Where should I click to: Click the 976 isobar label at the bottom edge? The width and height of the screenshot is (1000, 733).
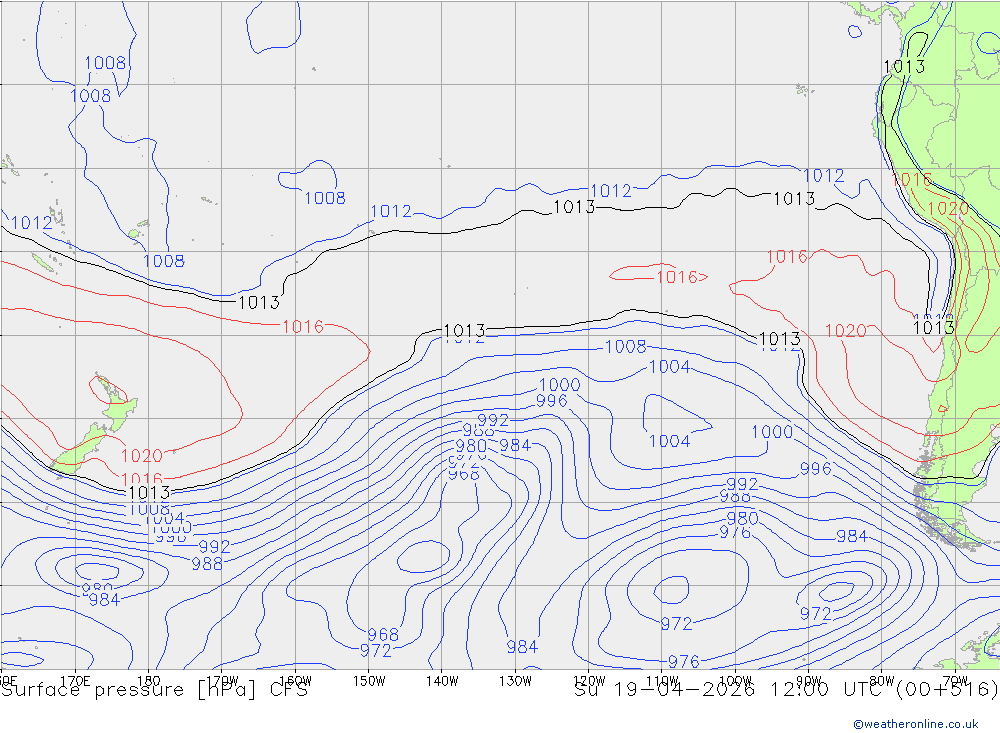coord(683,661)
